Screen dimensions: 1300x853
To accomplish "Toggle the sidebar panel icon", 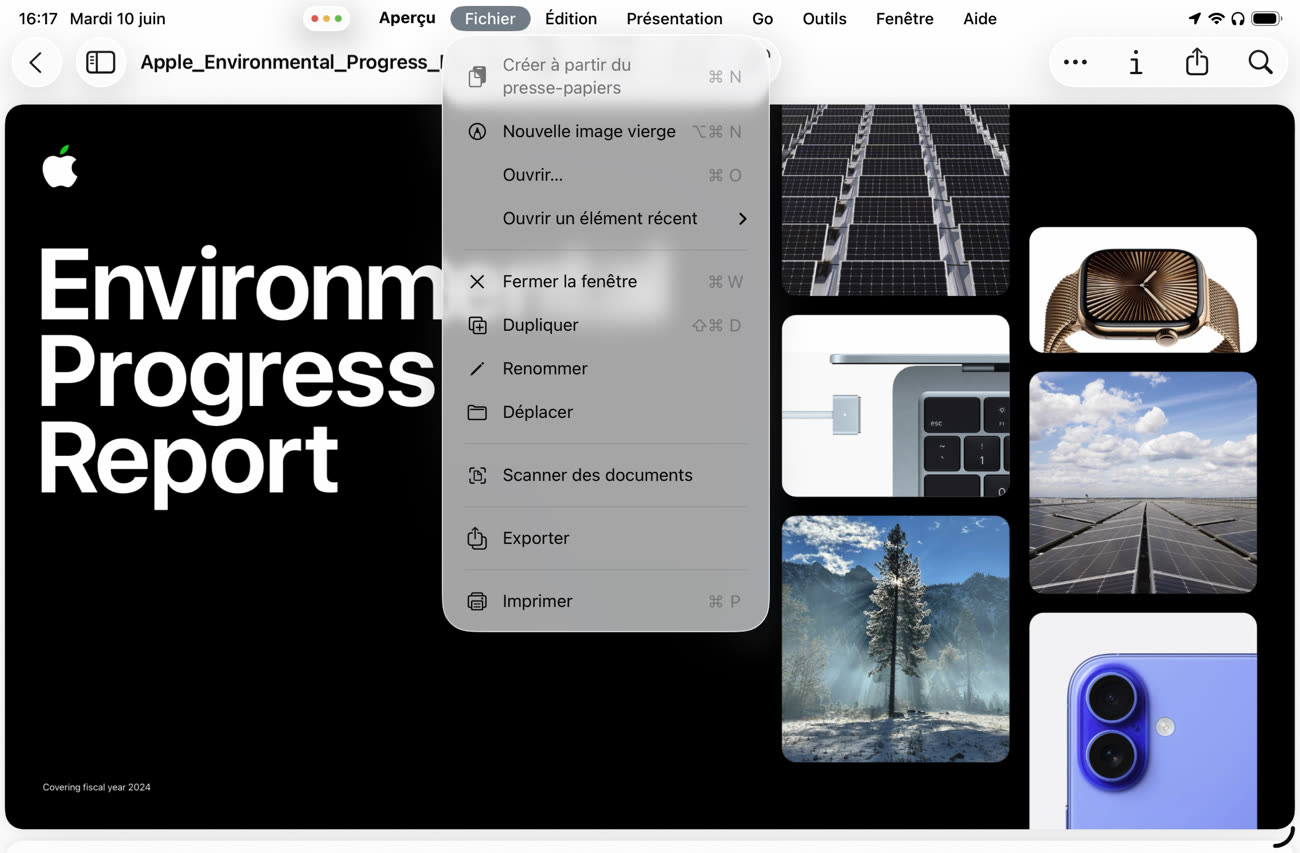I will pos(100,62).
